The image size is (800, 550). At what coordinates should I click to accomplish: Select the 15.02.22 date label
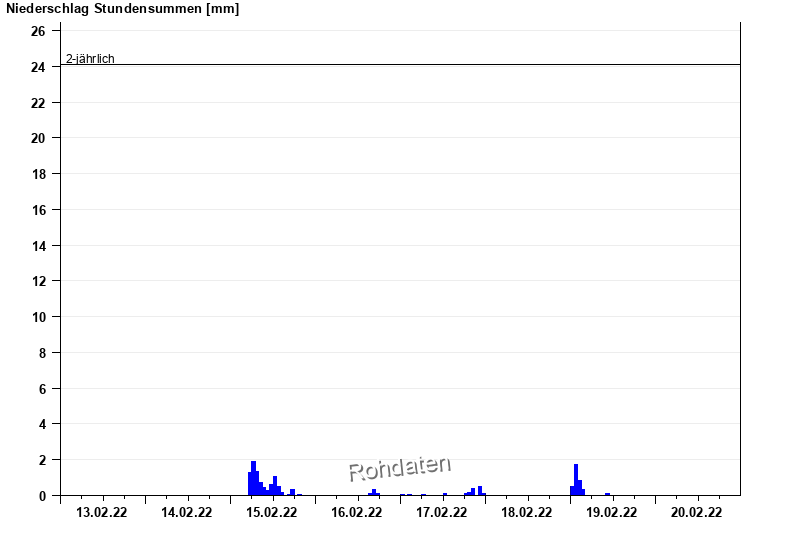[272, 513]
